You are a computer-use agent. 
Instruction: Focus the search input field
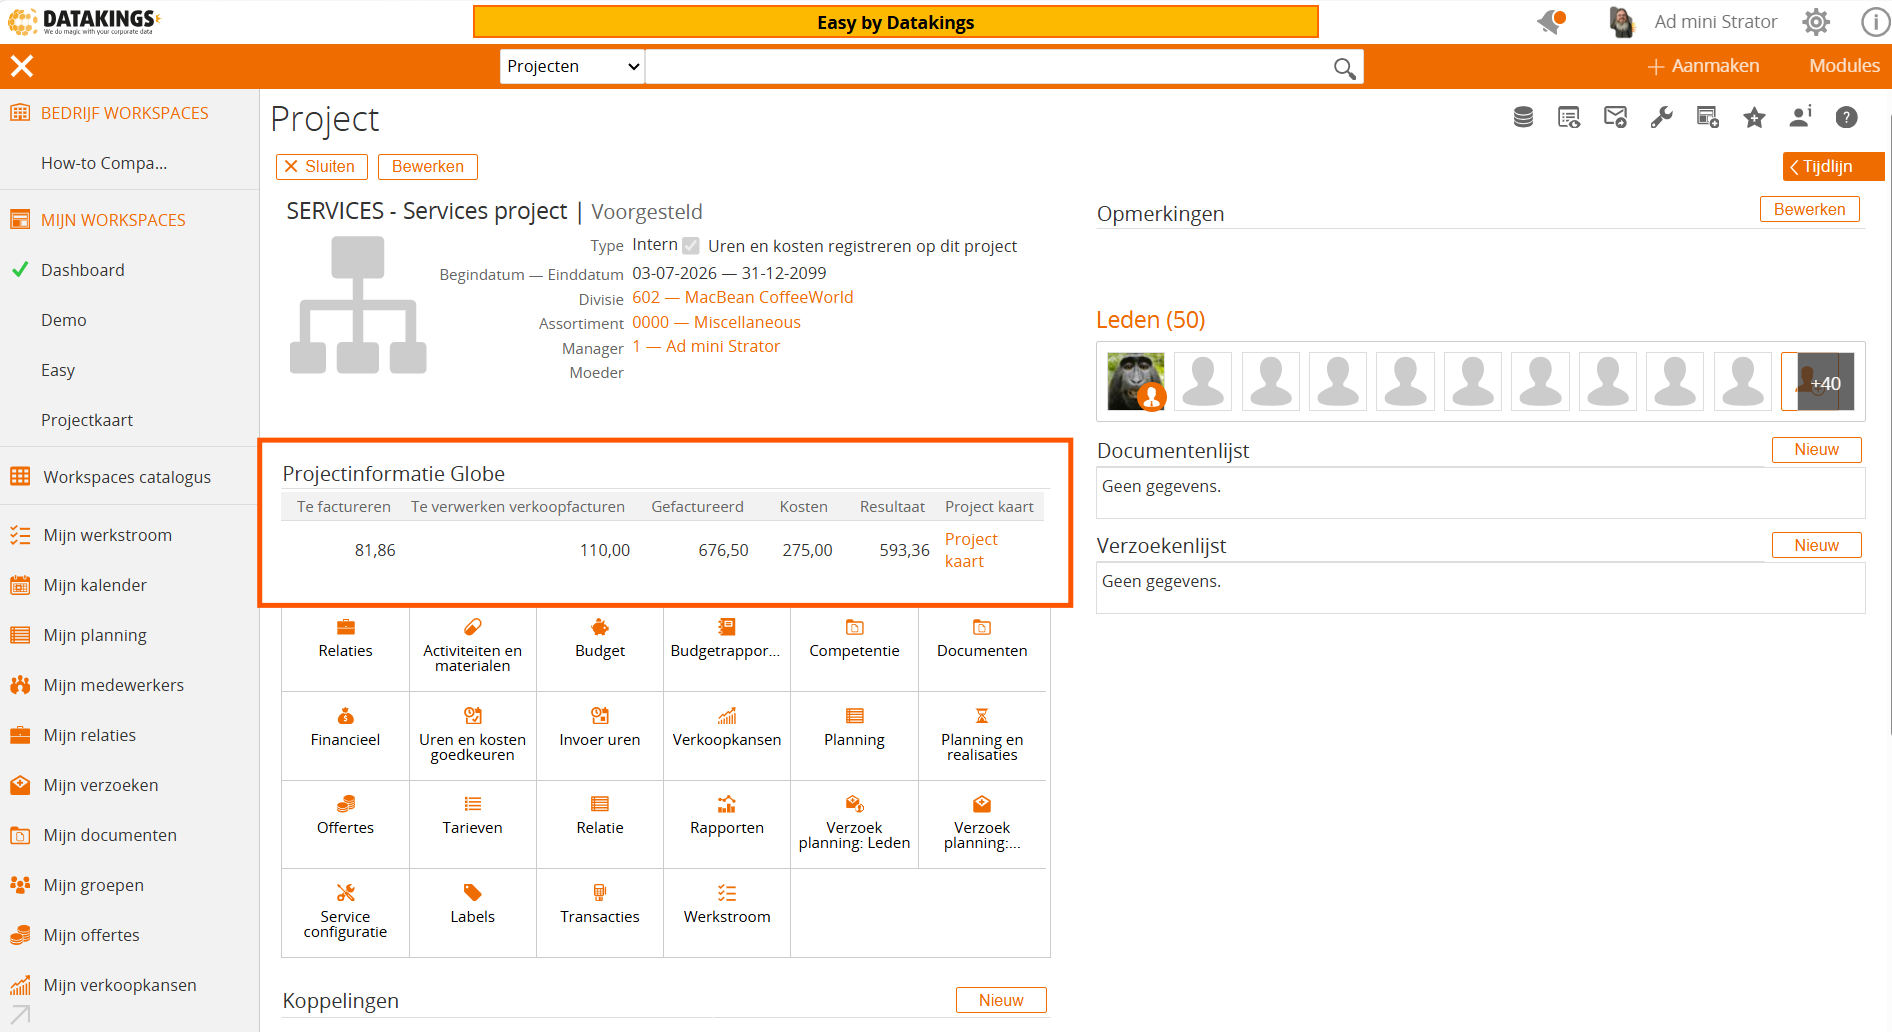[x=988, y=66]
